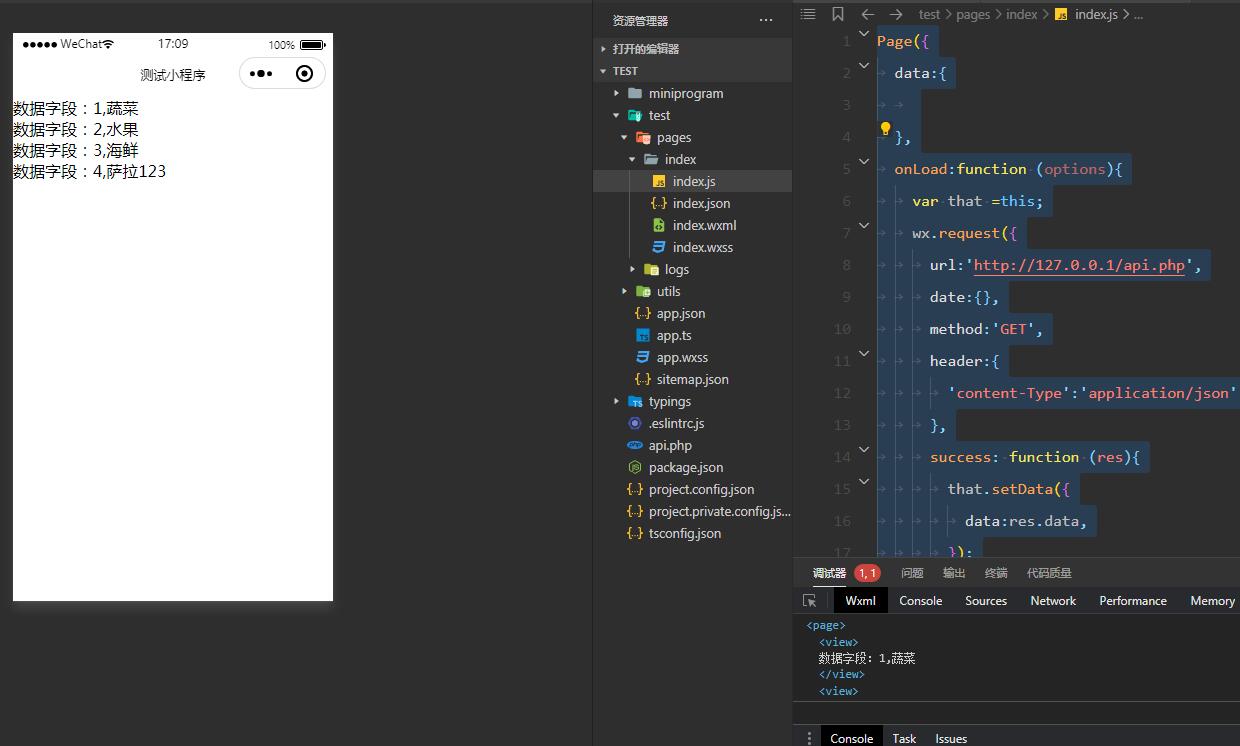This screenshot has width=1240, height=746.
Task: Click the error badge showing 1,1
Action: click(867, 573)
